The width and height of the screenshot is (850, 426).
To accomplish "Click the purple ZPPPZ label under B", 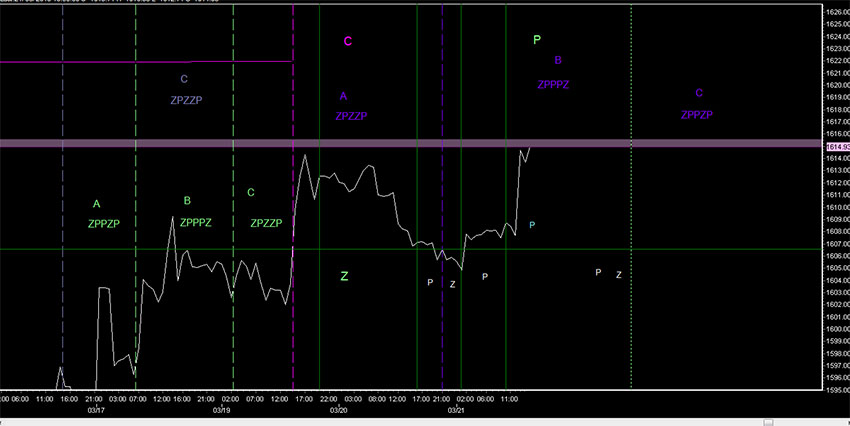I will coord(553,85).
